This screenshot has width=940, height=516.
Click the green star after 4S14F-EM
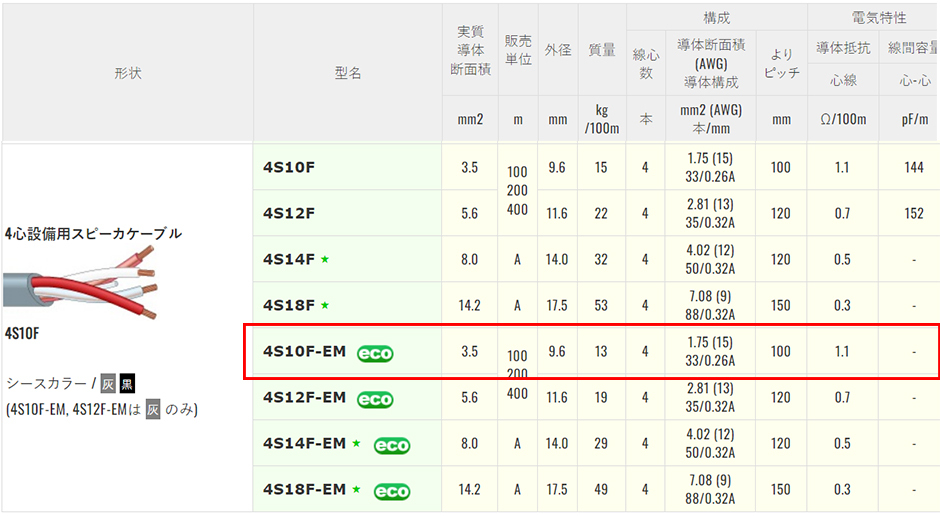[x=356, y=443]
